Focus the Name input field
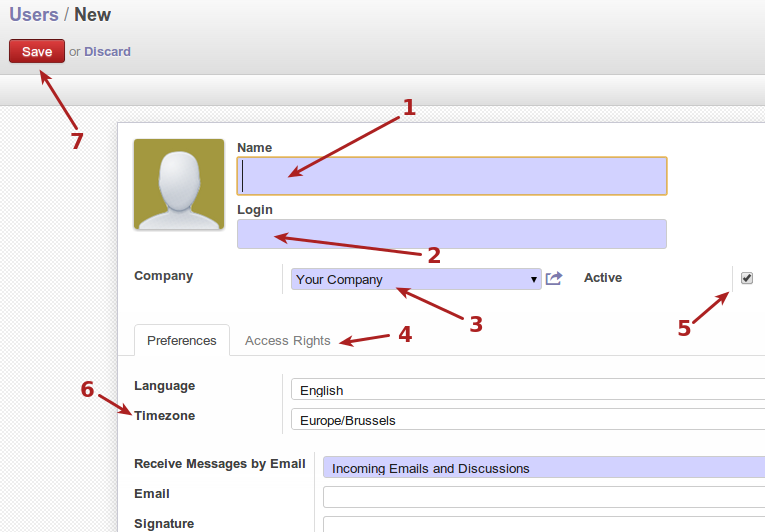The height and width of the screenshot is (532, 765). (x=452, y=176)
